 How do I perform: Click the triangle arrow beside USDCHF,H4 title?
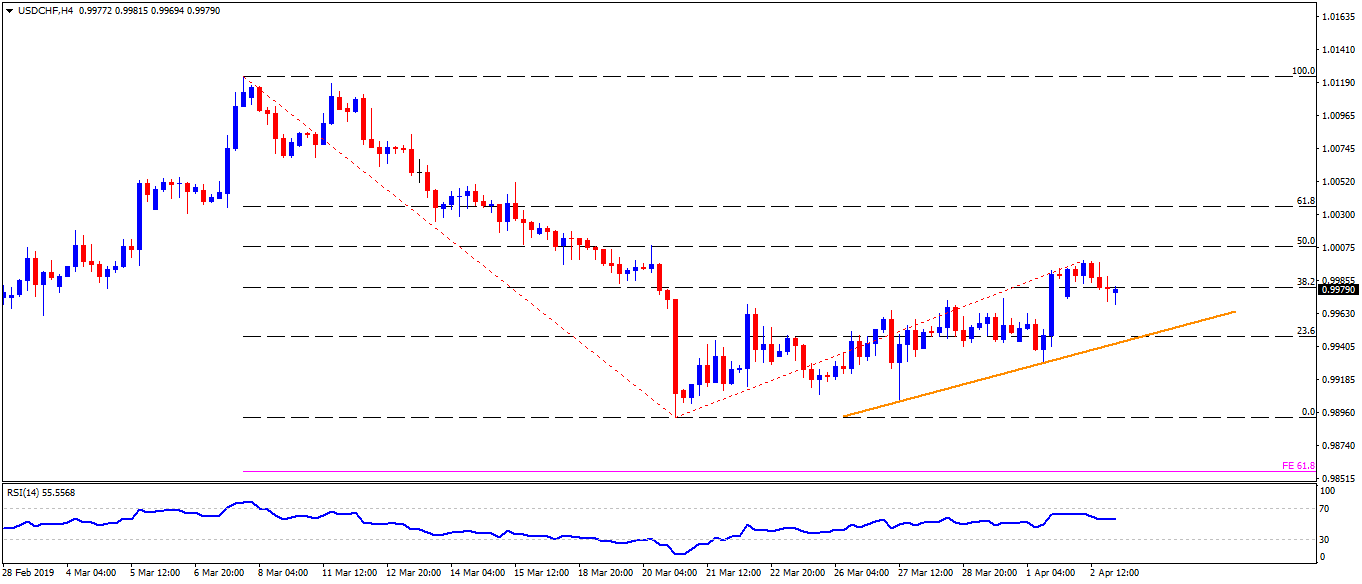[x=8, y=9]
